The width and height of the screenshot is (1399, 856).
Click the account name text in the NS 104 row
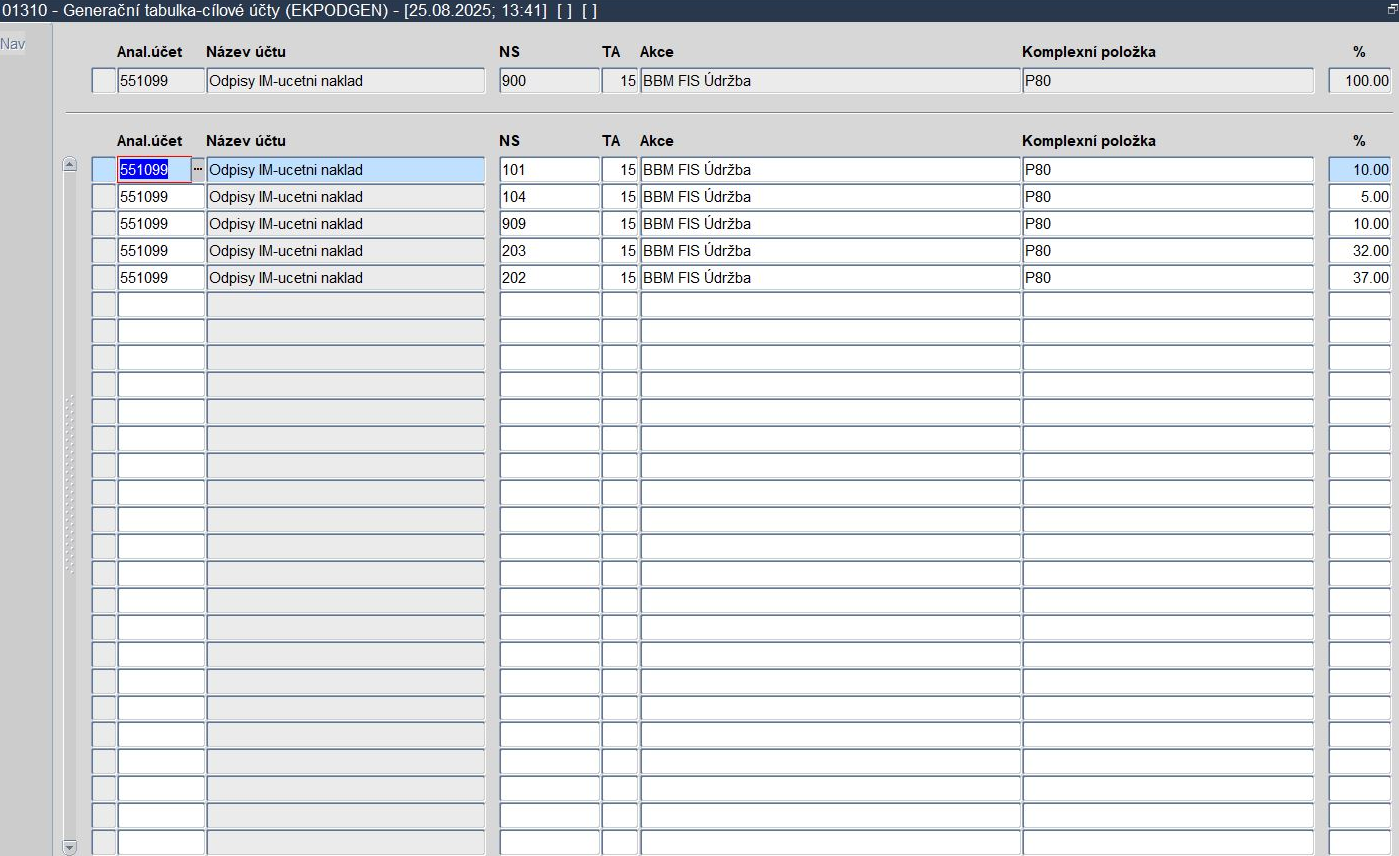click(x=286, y=197)
